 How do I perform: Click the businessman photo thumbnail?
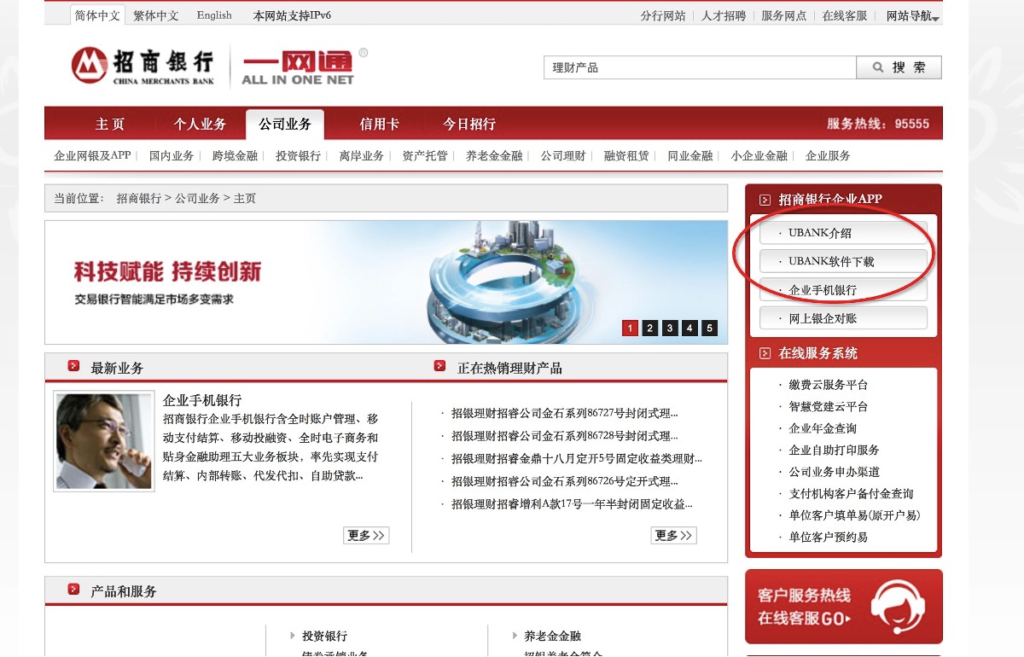click(104, 441)
